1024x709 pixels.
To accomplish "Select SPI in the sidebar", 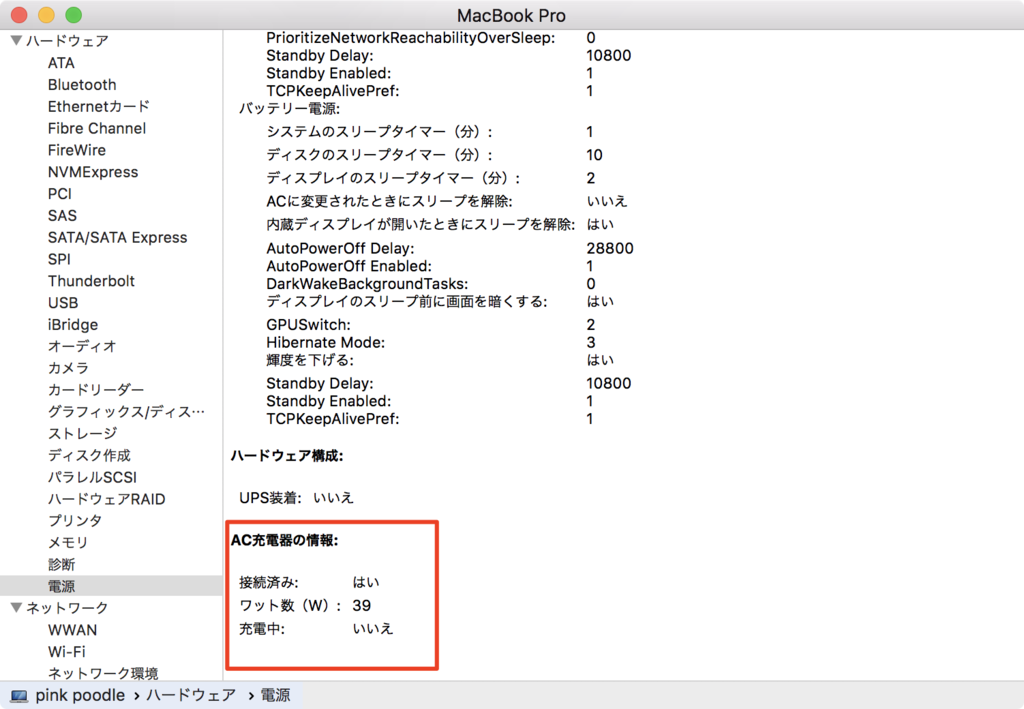I will (x=59, y=259).
